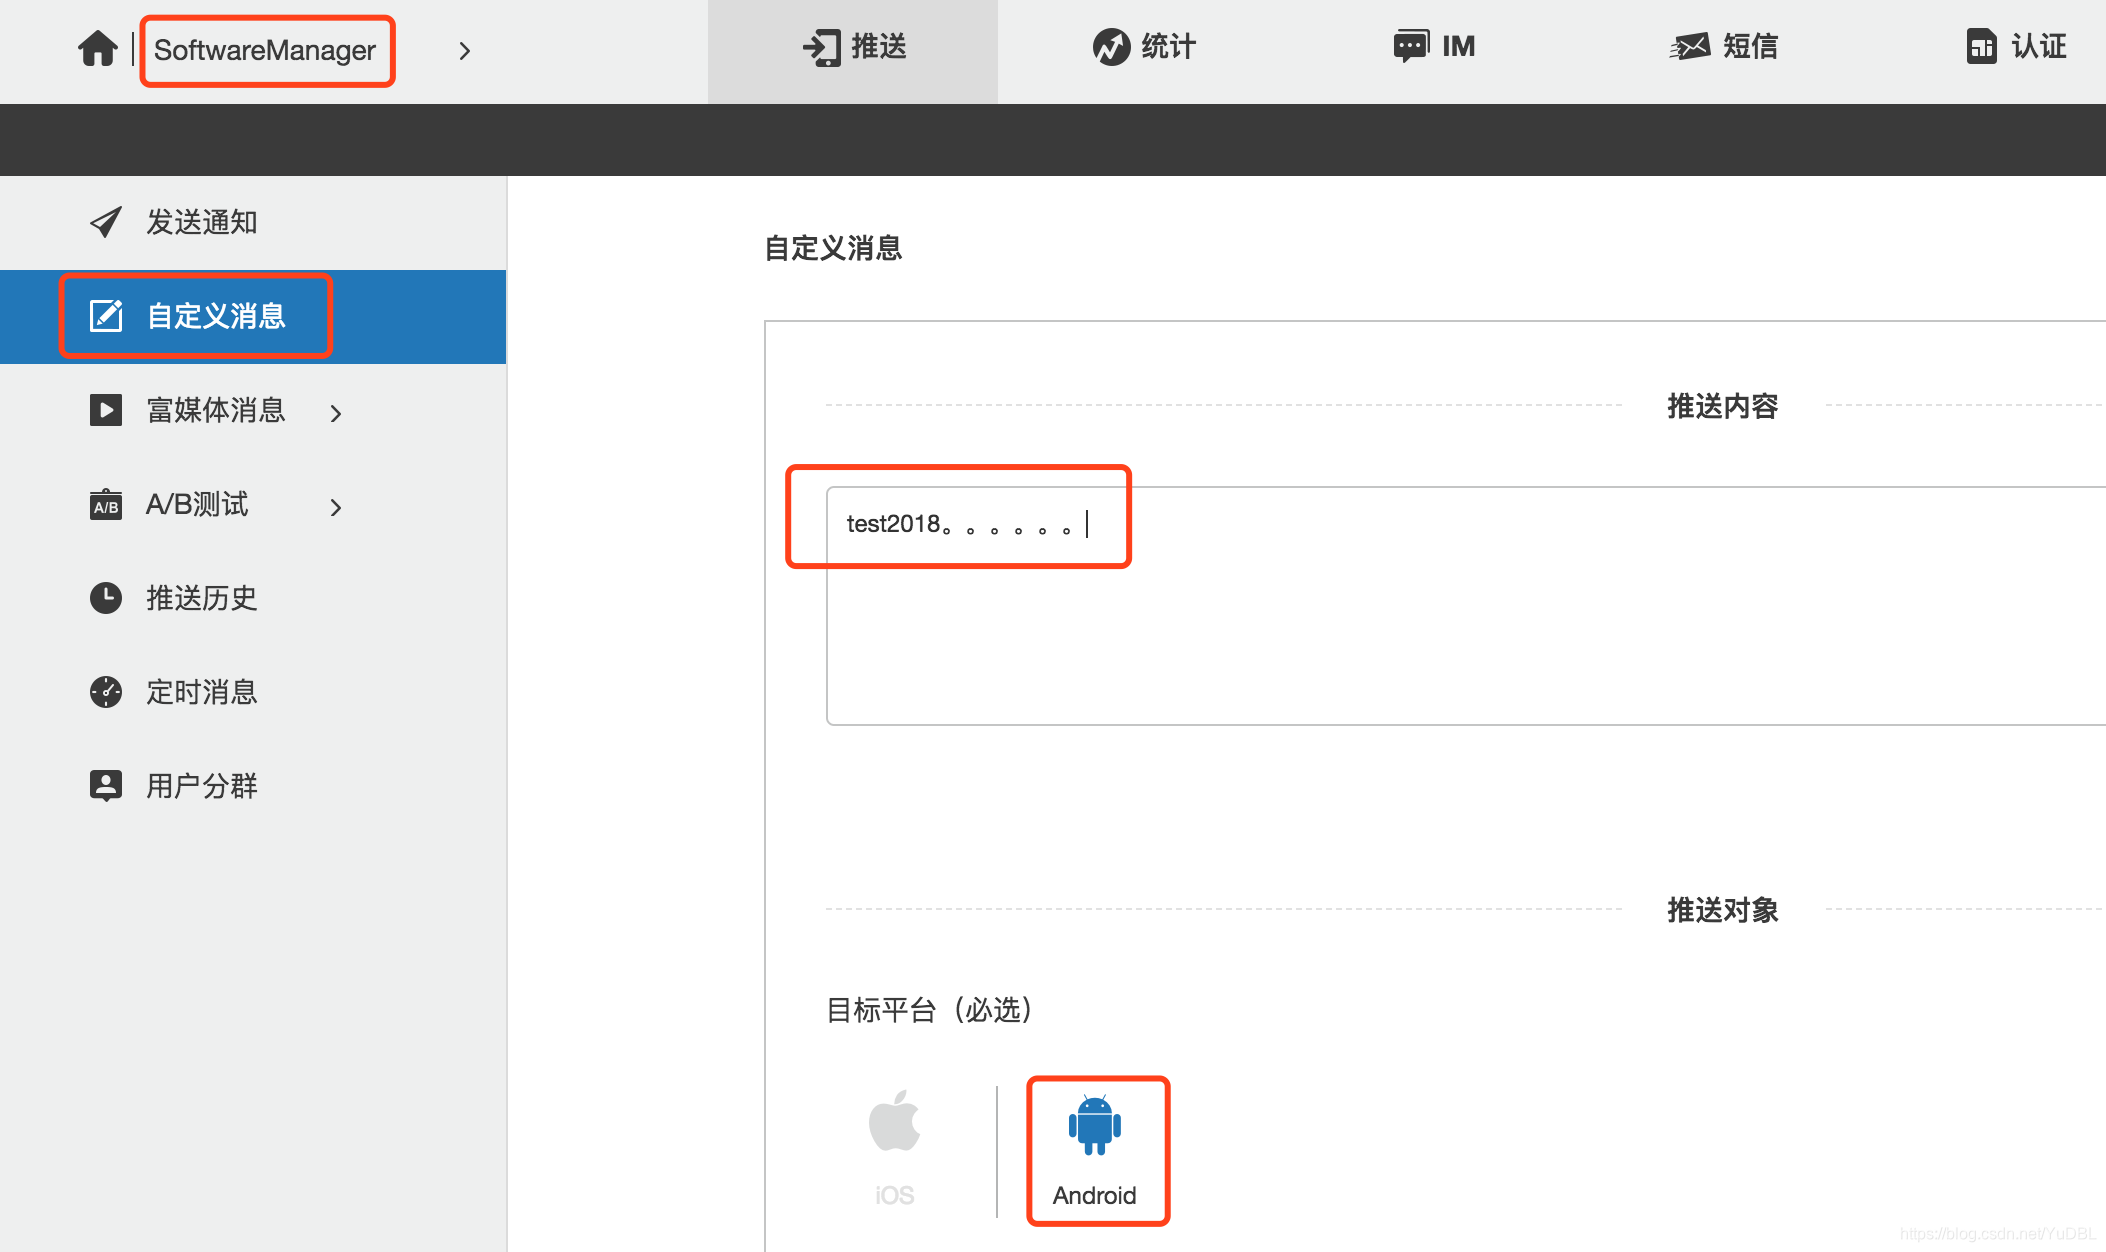Click the home icon in header
Screen dimensions: 2106x1252
98,48
